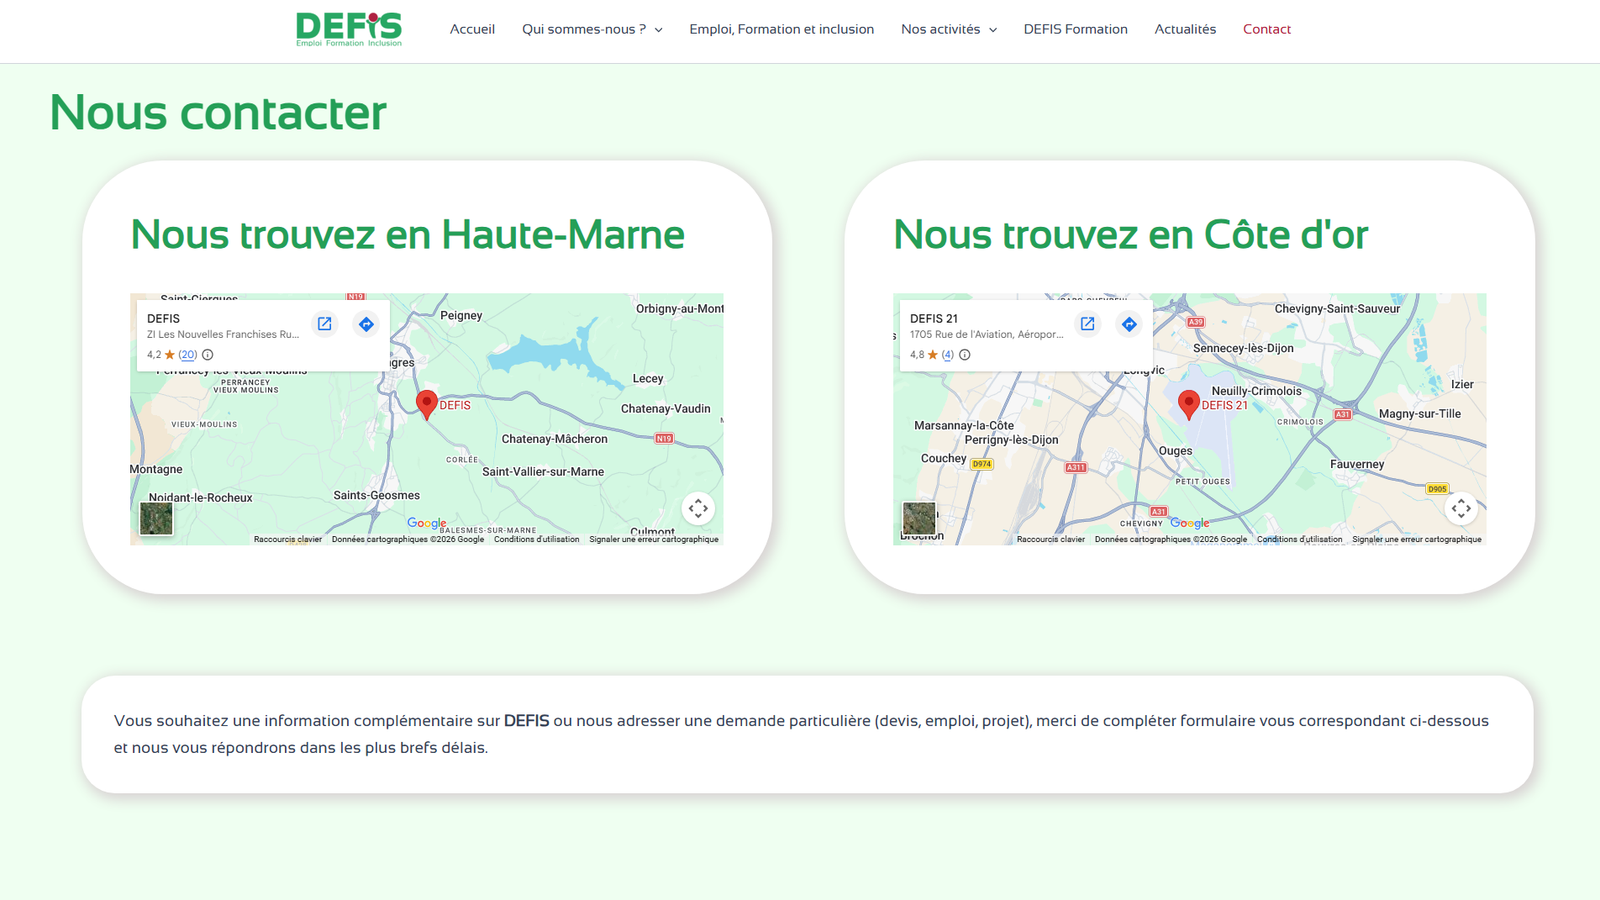
Task: Report a map error on Côte d'or map
Action: [1417, 539]
